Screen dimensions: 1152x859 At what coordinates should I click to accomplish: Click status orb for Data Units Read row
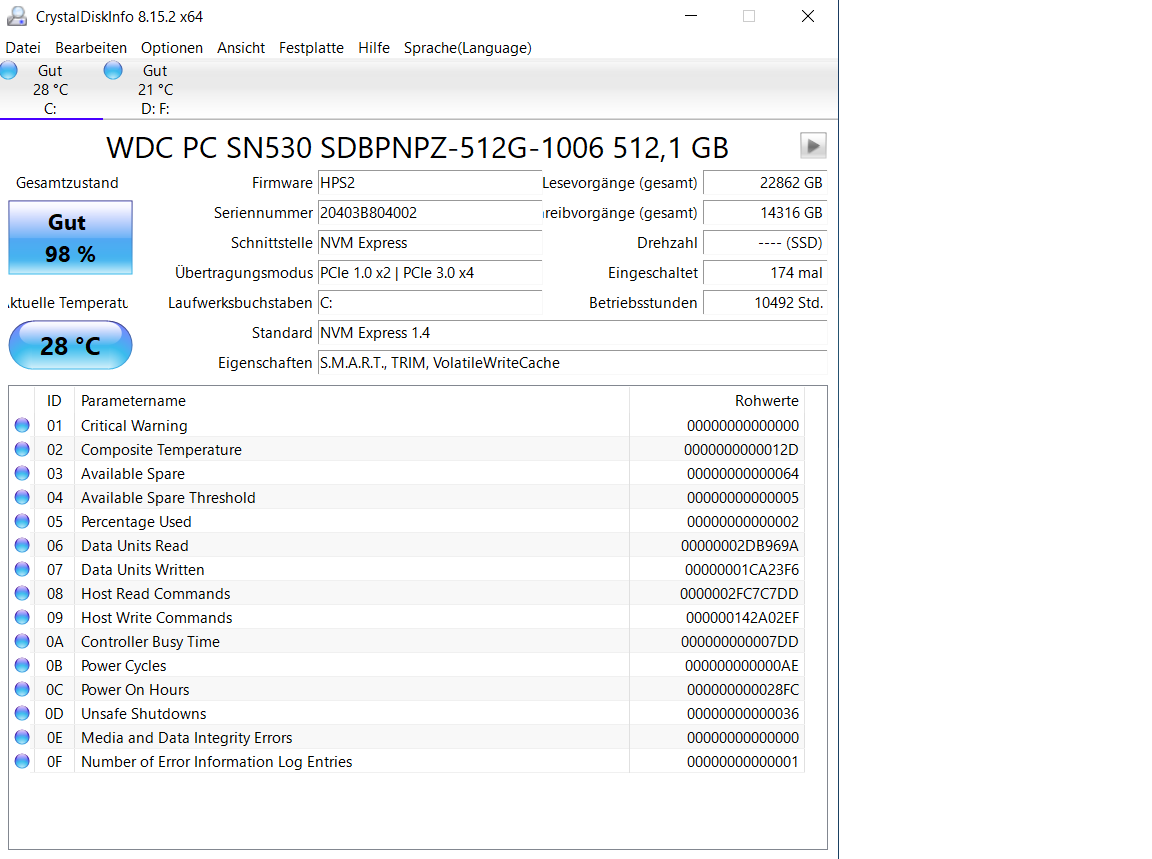click(22, 545)
